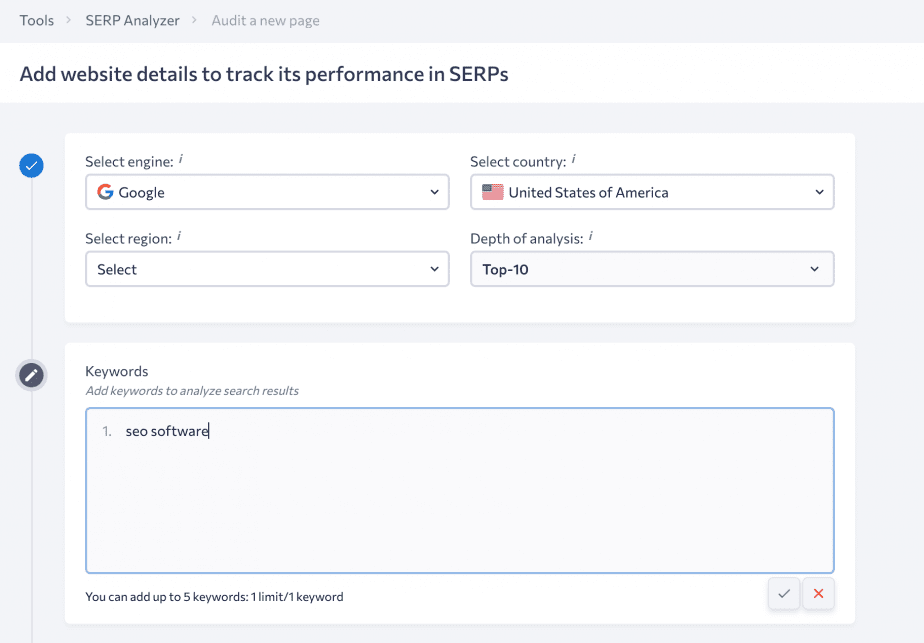
Task: Open the Select engine dropdown
Action: (267, 191)
